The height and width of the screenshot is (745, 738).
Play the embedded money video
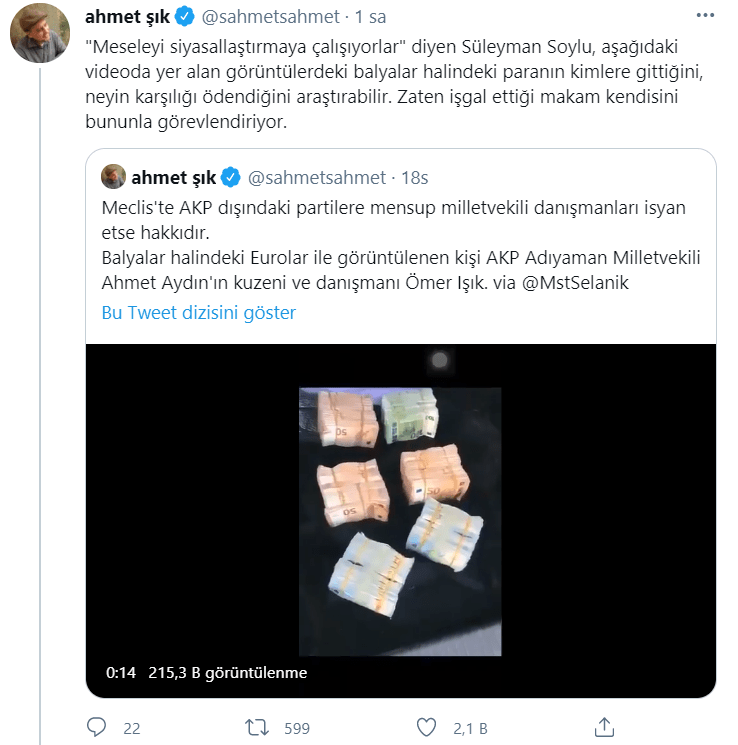[x=401, y=521]
